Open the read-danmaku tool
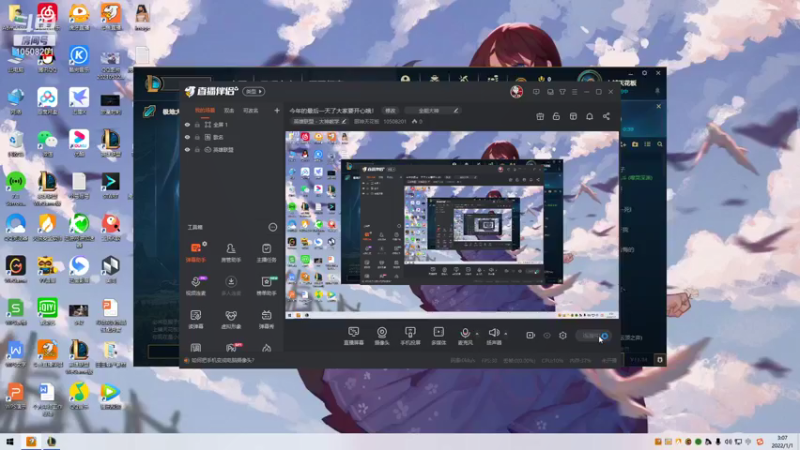800x450 pixels. [x=196, y=319]
